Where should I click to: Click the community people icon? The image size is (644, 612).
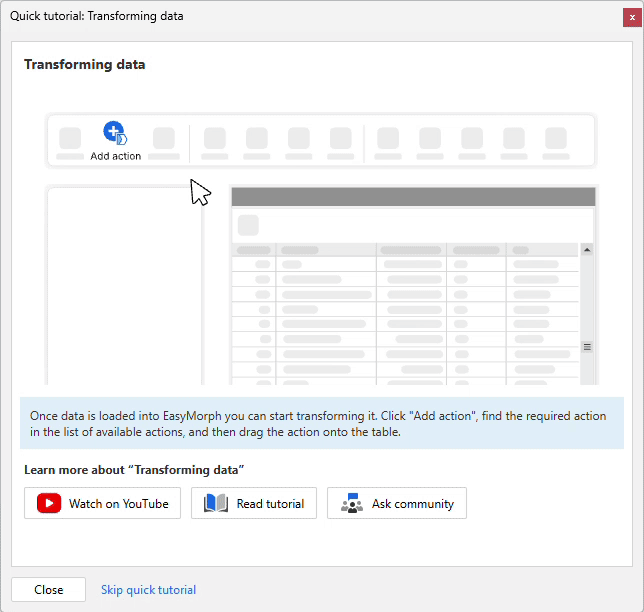(352, 503)
